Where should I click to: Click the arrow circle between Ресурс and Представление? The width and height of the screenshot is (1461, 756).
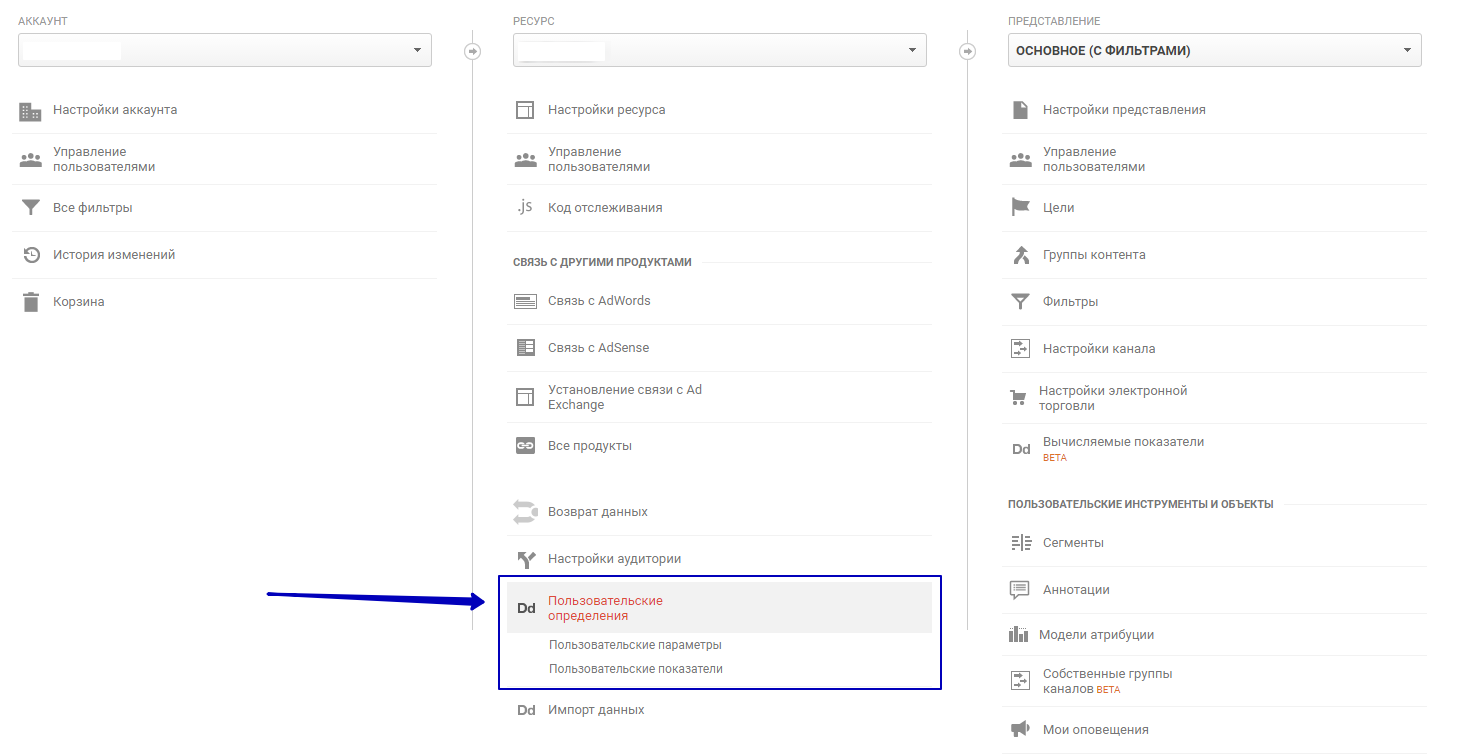[x=968, y=51]
